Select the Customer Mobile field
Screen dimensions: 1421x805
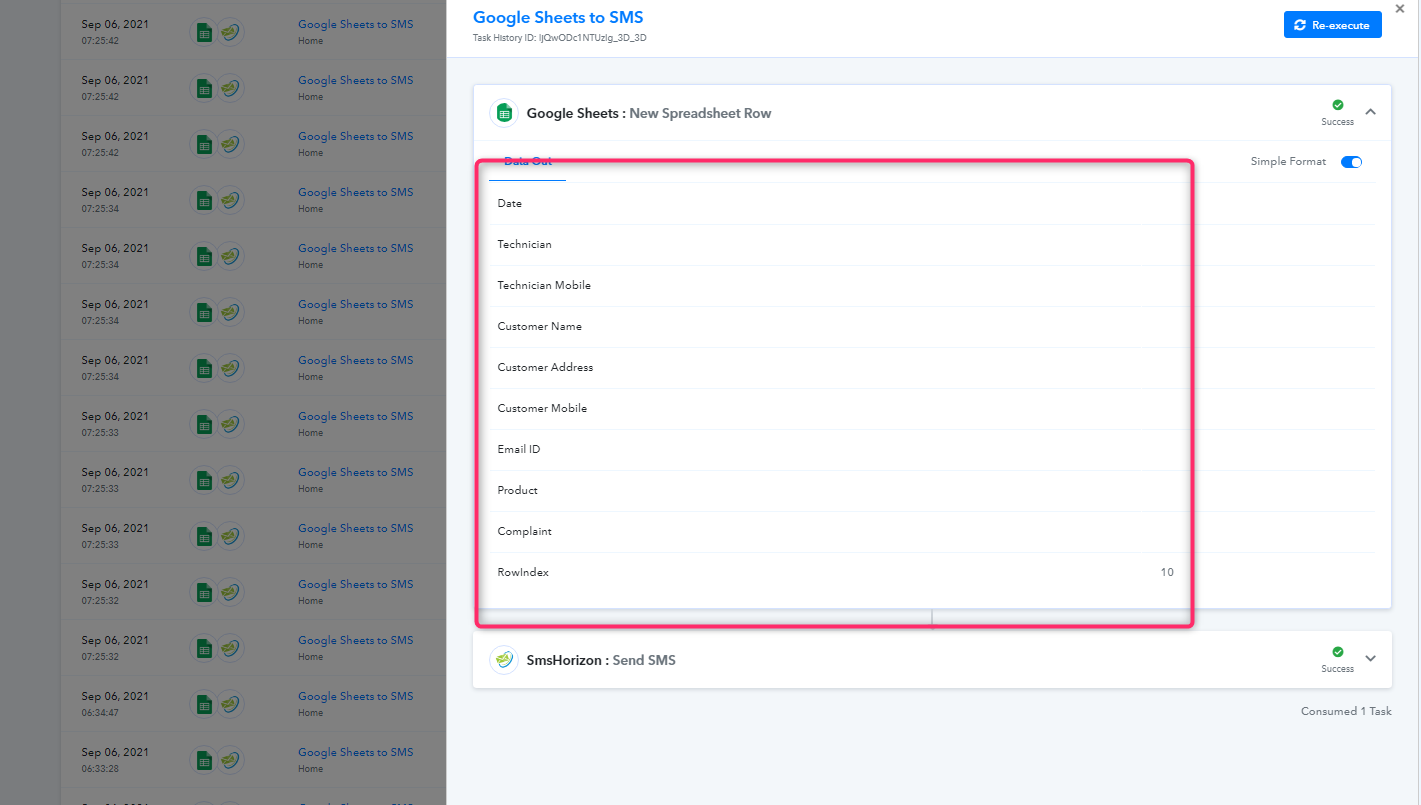(x=932, y=409)
